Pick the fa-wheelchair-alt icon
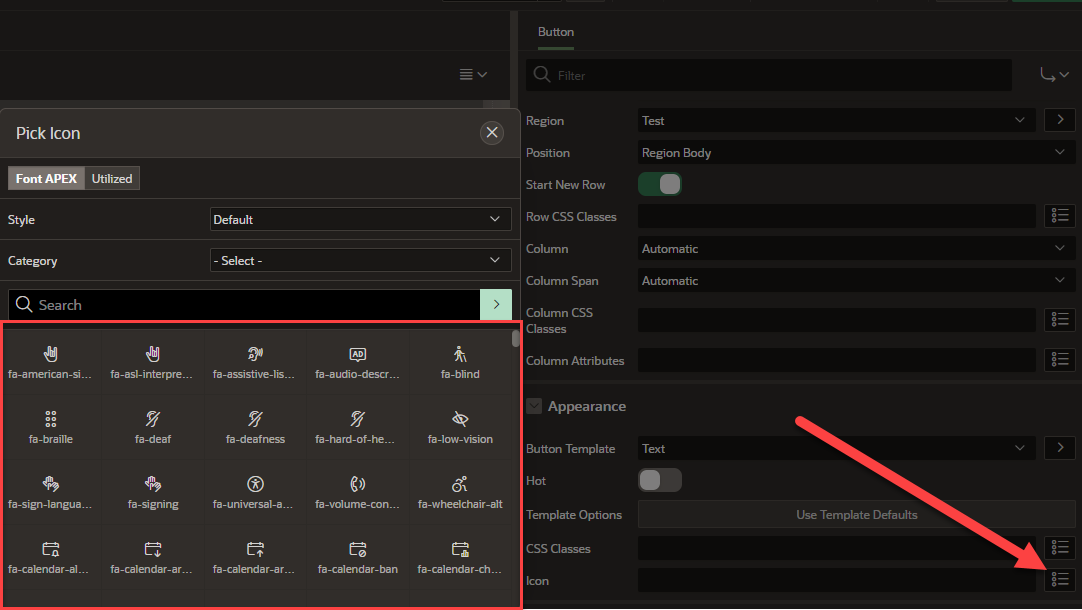Screen dimensions: 1082x610 coord(460,492)
